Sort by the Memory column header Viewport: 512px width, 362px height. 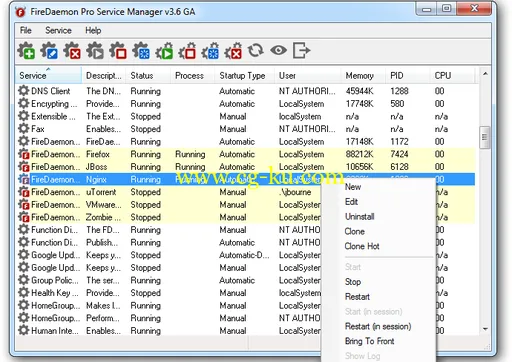363,75
